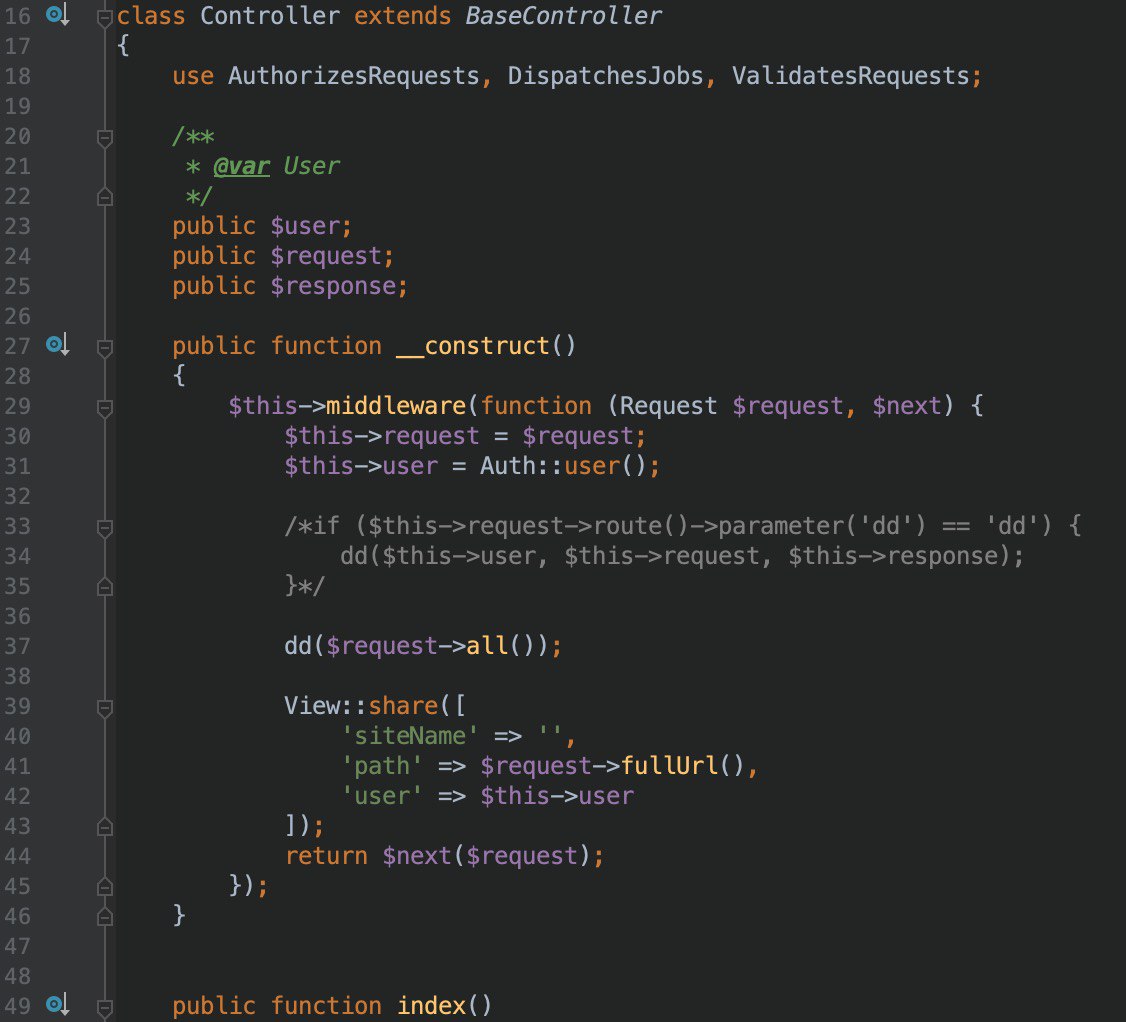Click the Controller class name on line 16
Image resolution: width=1126 pixels, height=1022 pixels.
pos(269,16)
